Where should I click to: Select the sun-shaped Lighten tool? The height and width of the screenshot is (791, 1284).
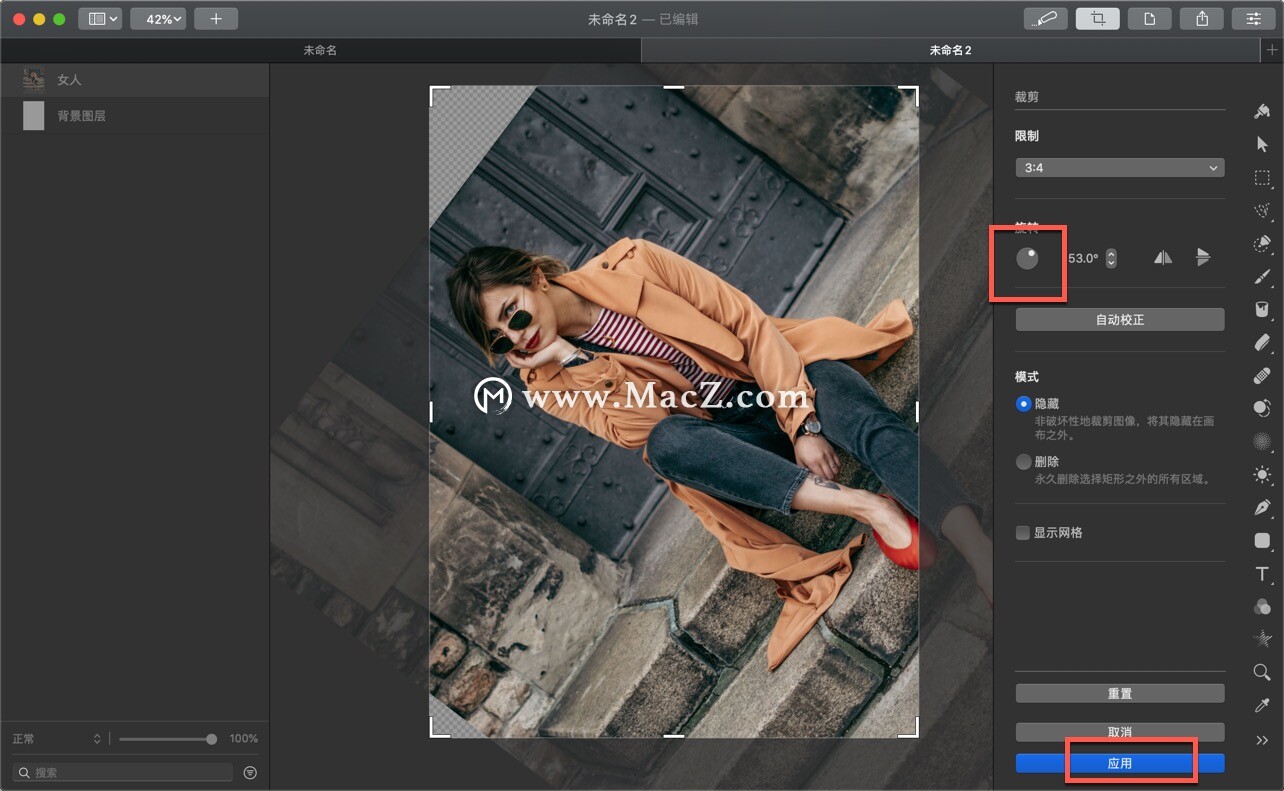[x=1262, y=474]
